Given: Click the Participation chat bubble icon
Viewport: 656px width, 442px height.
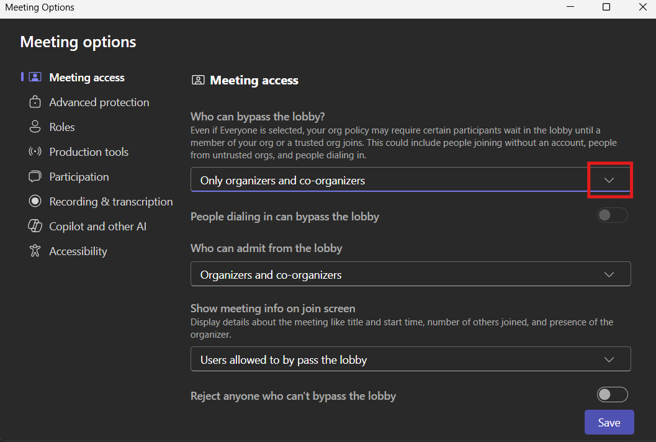Looking at the screenshot, I should coord(35,177).
